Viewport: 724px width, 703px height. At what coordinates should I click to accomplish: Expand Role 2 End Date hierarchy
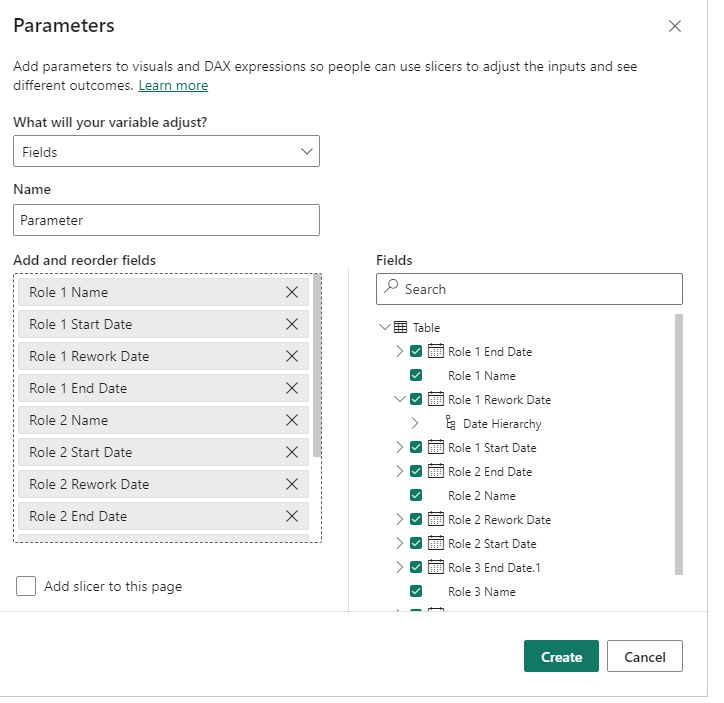[399, 471]
